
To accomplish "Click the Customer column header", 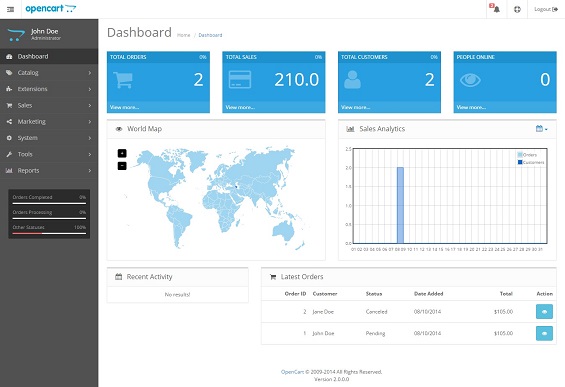I will (325, 294).
